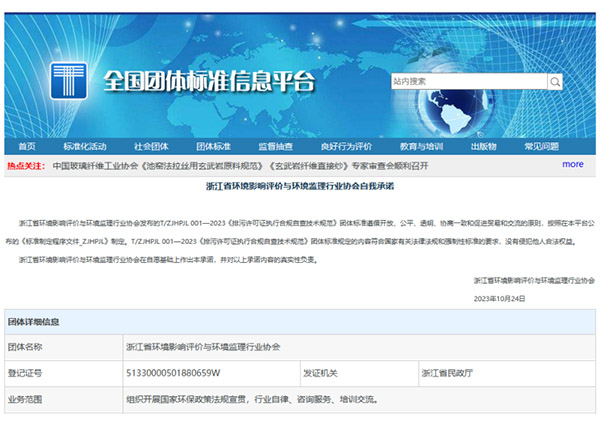Open the 常见问题 menu item
Screen dimensions: 600x430
541,147
